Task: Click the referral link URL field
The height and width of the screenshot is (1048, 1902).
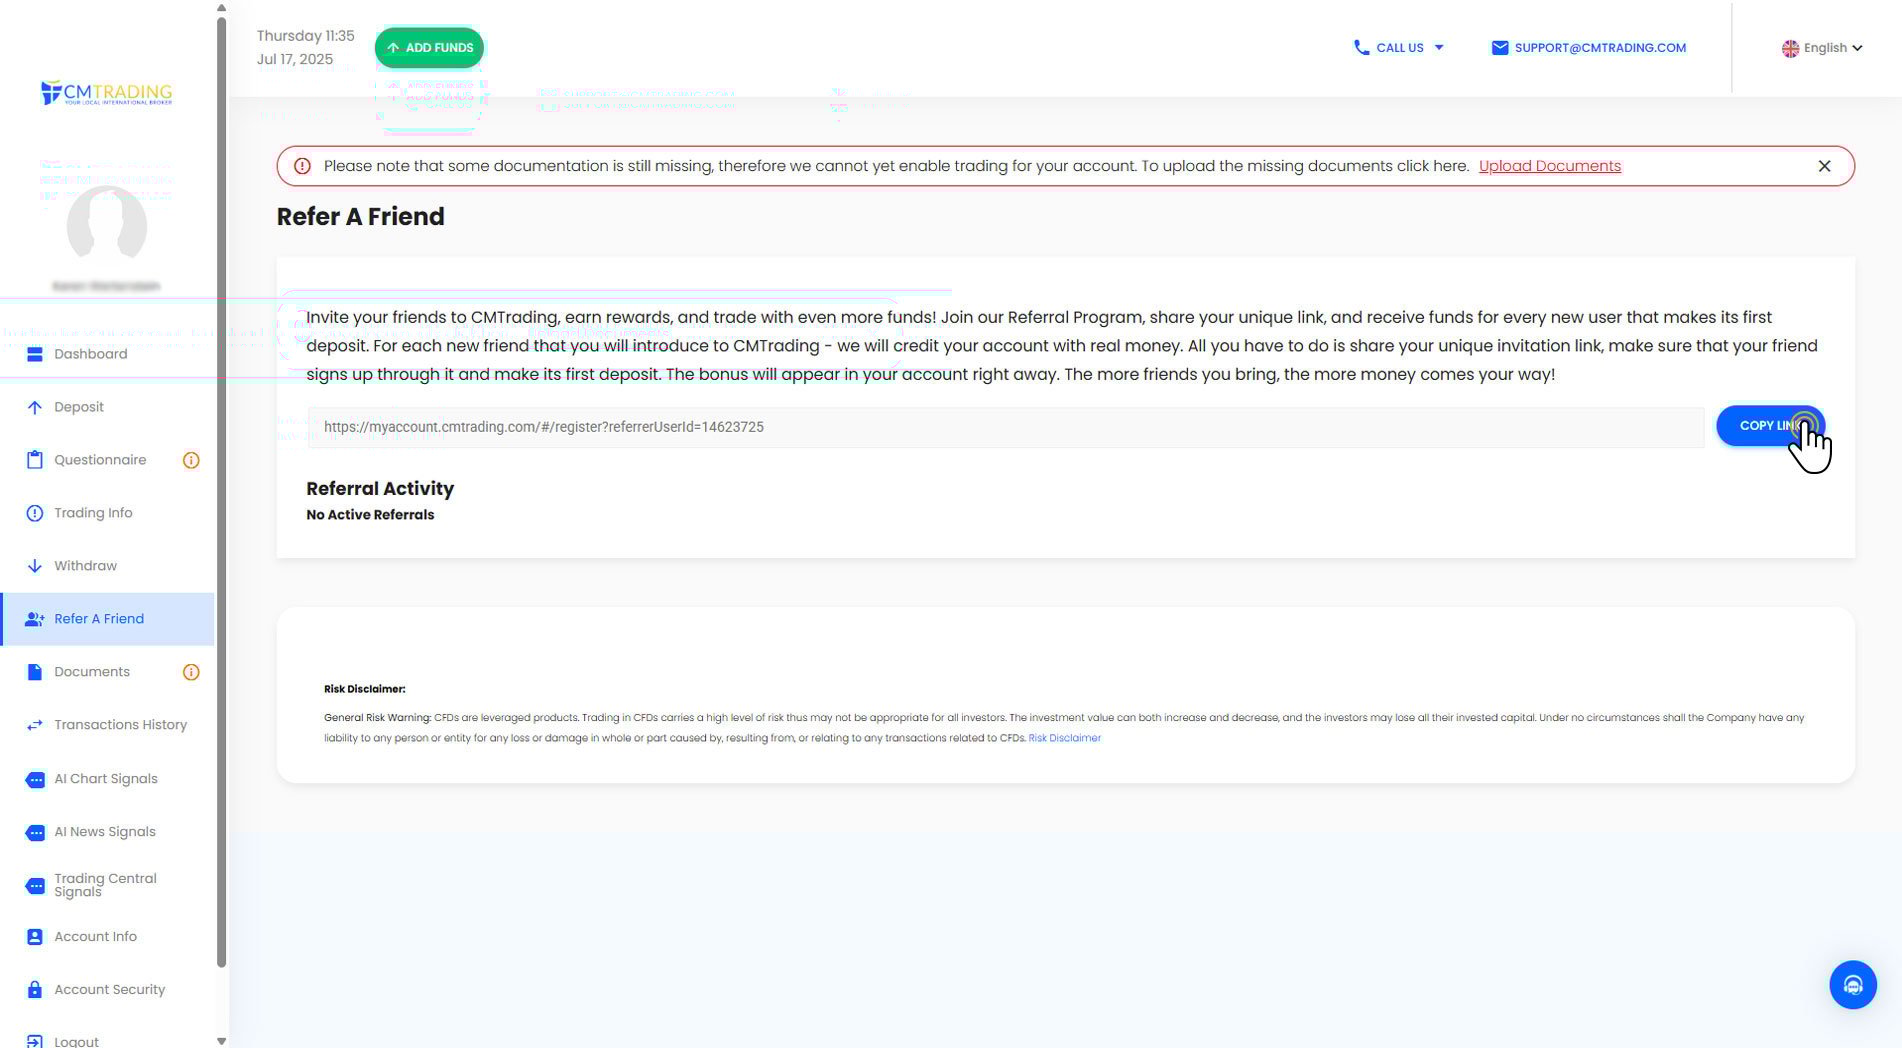Action: [x=1006, y=427]
